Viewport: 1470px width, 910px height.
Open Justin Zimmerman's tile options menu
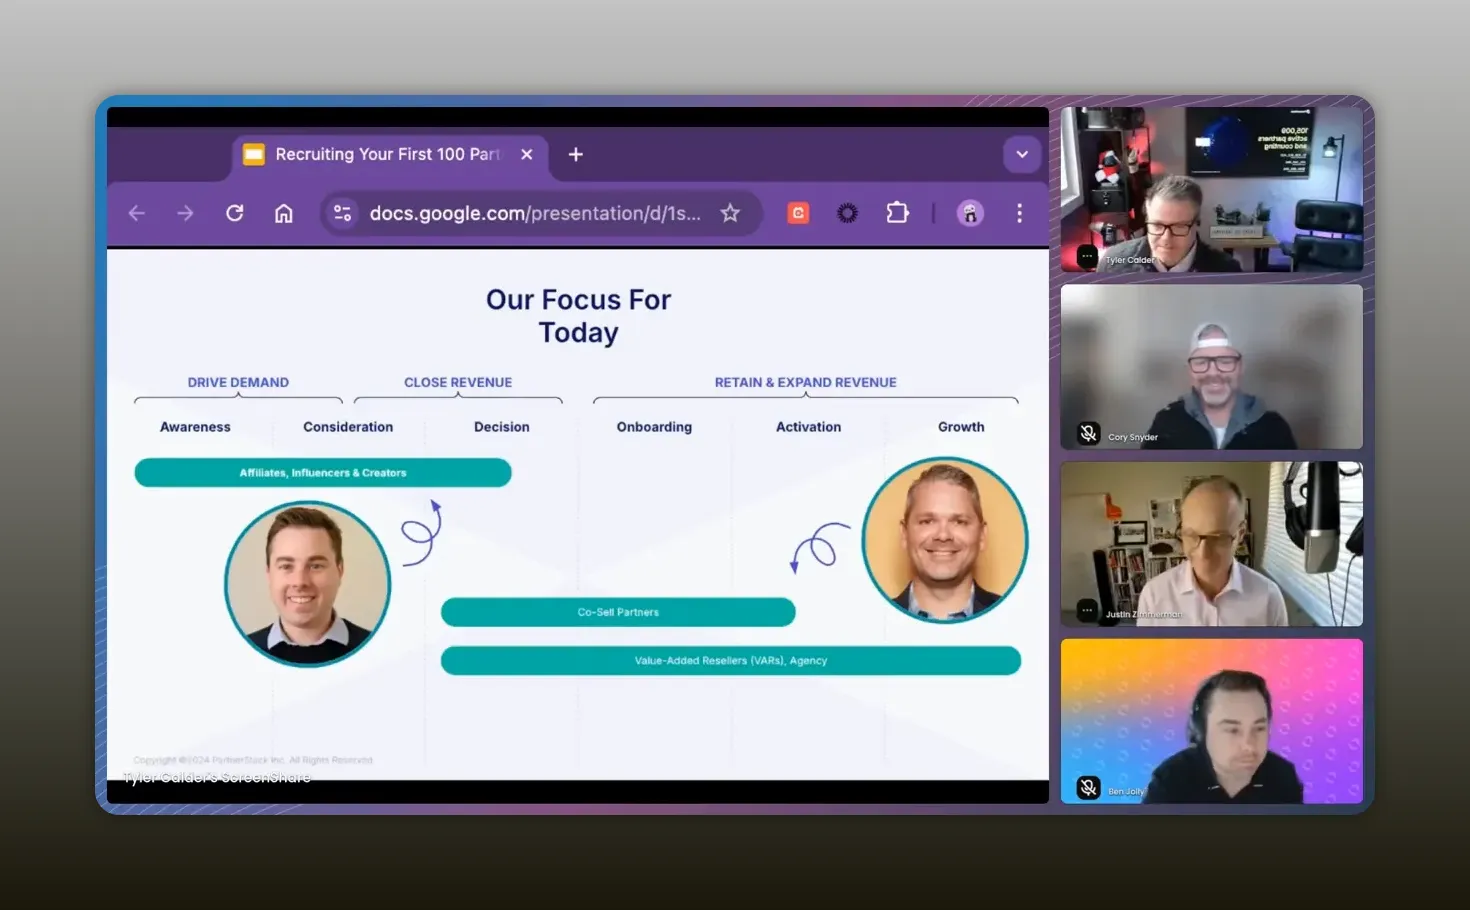(x=1086, y=610)
